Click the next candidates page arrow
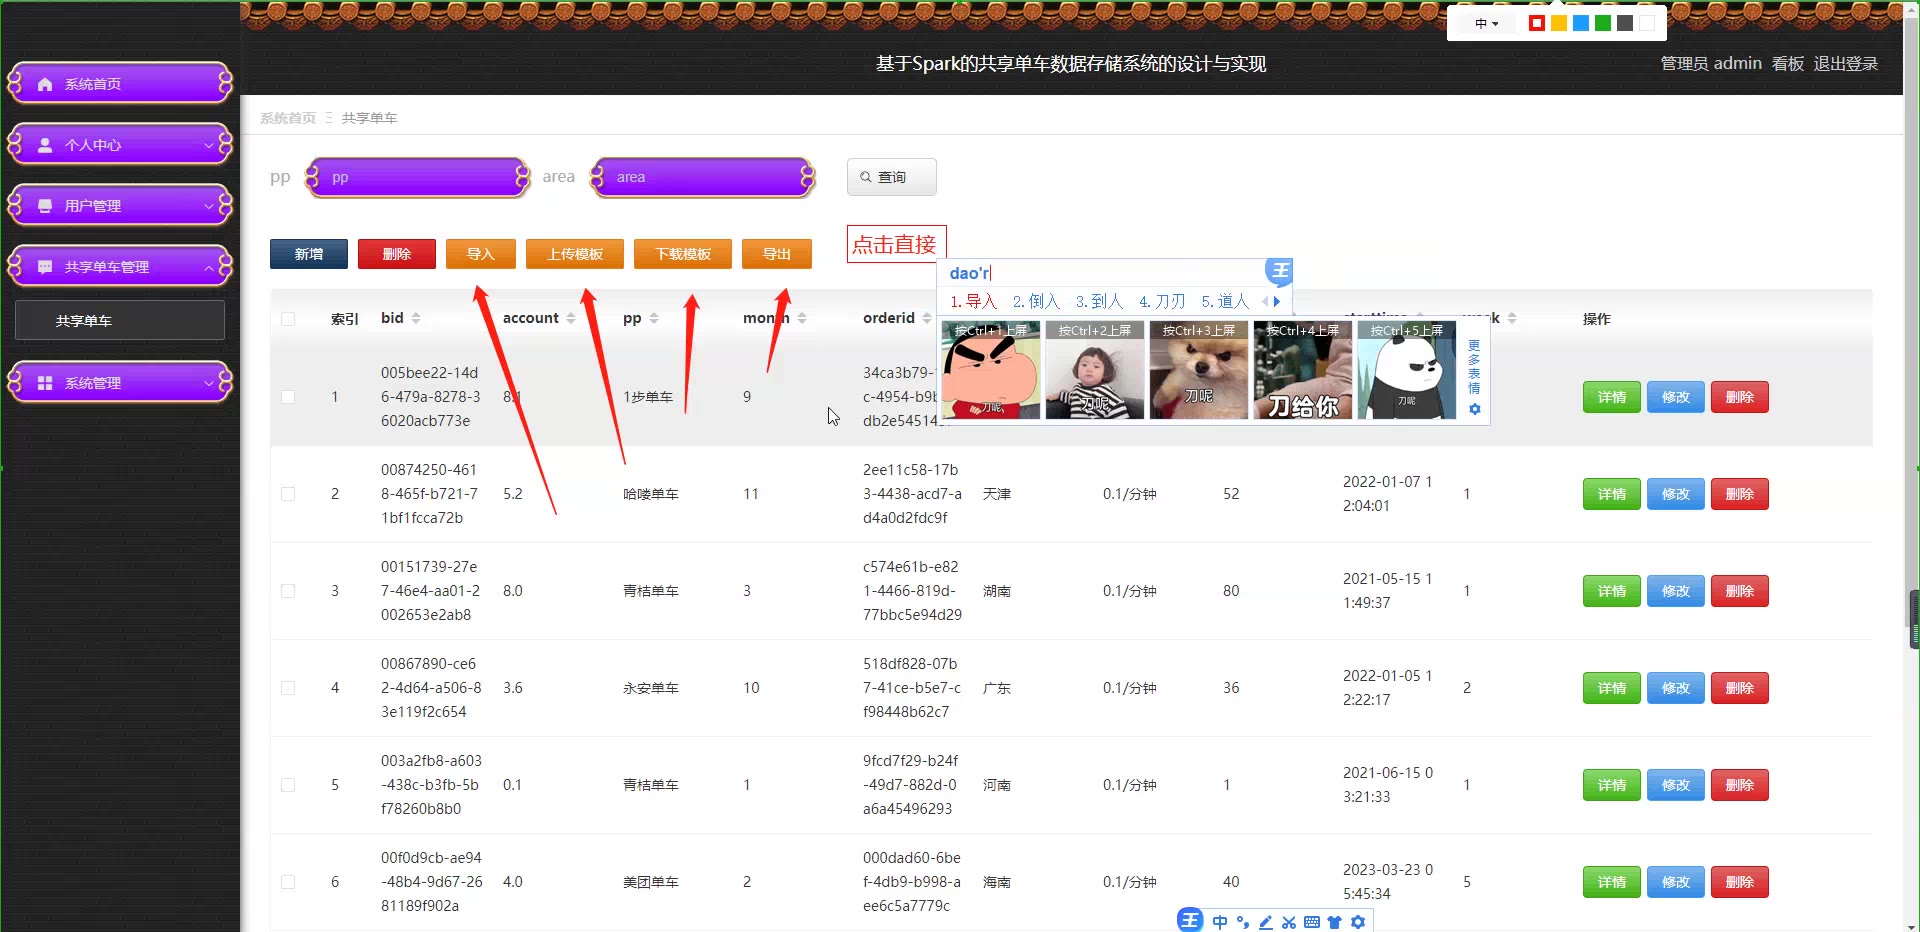Screen dimensions: 1920x932 coord(1277,301)
